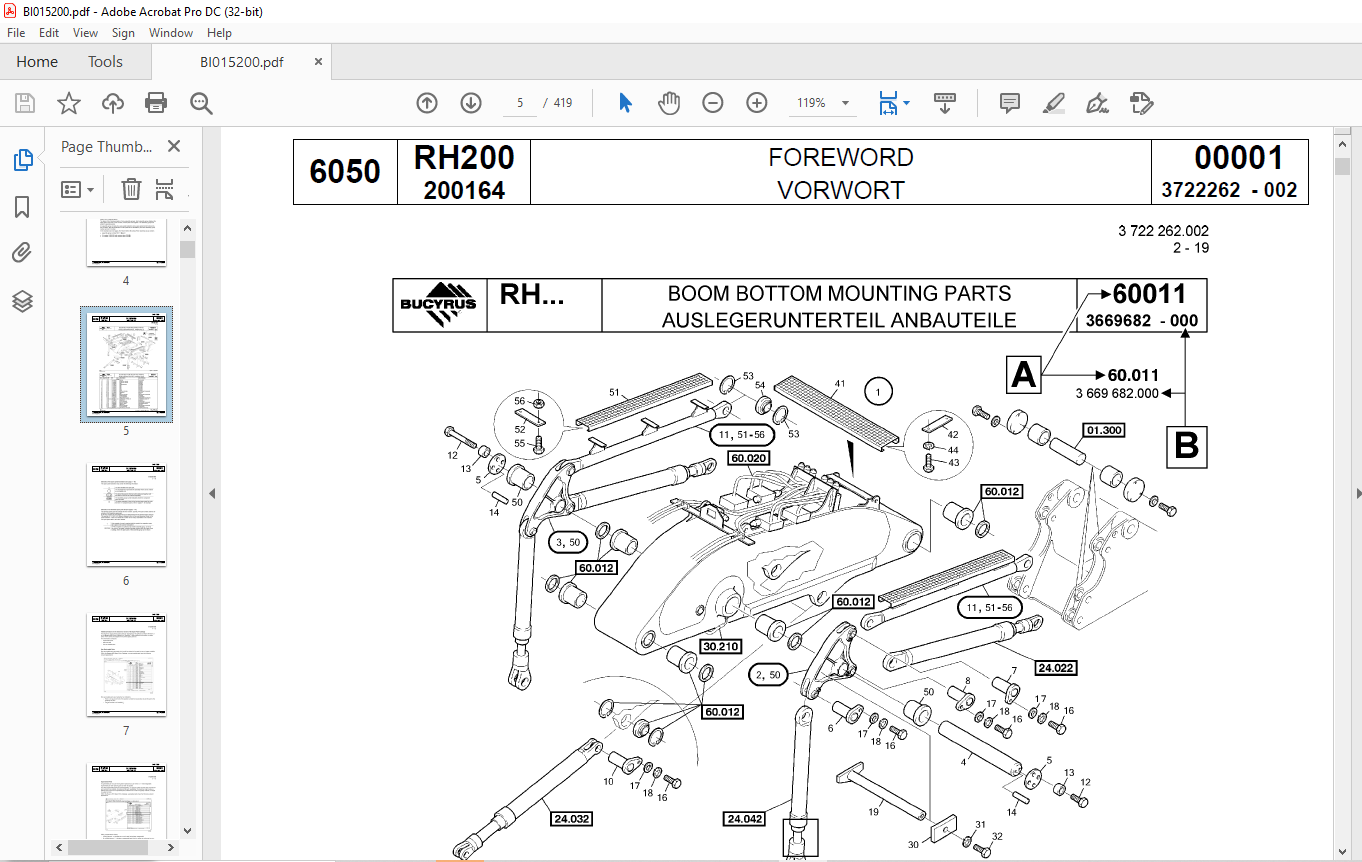Image resolution: width=1362 pixels, height=862 pixels.
Task: Add document to starred favorites
Action: pyautogui.click(x=68, y=103)
